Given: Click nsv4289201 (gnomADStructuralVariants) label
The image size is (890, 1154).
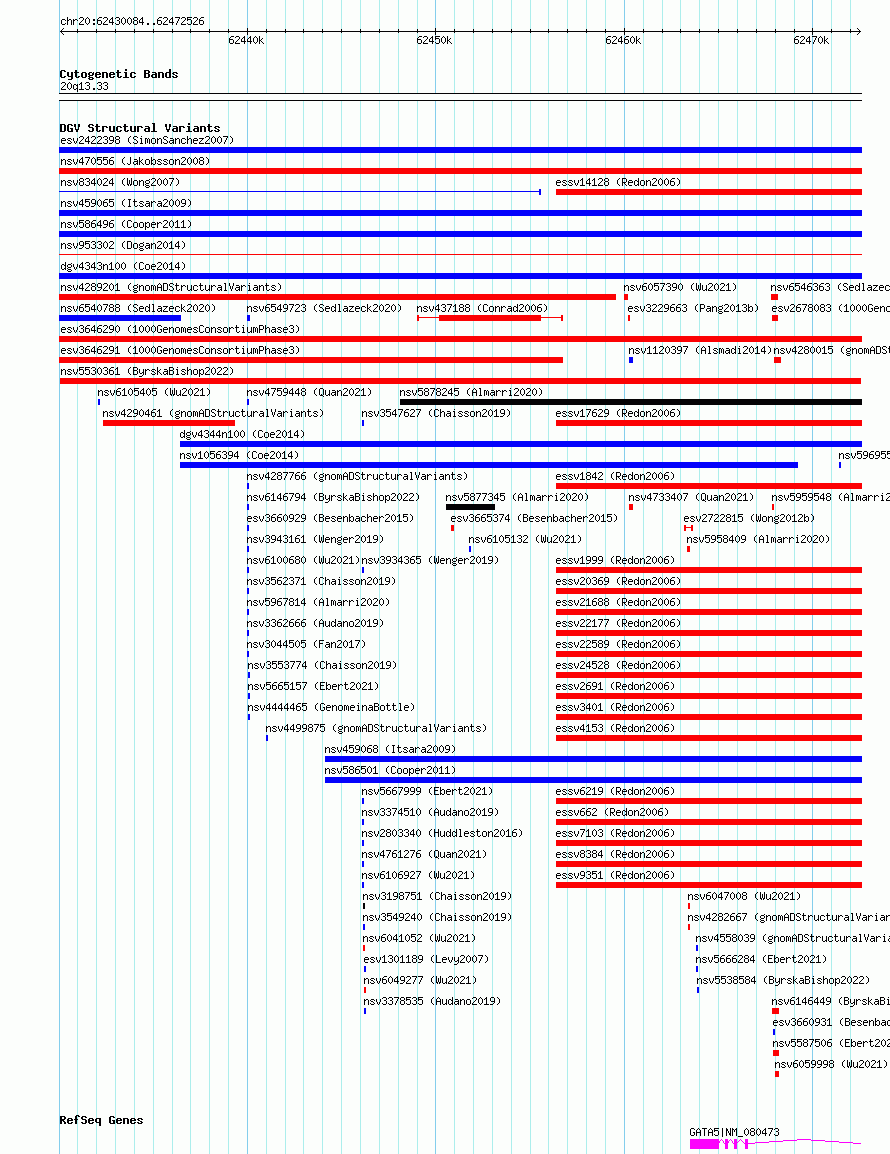Looking at the screenshot, I should coord(171,287).
